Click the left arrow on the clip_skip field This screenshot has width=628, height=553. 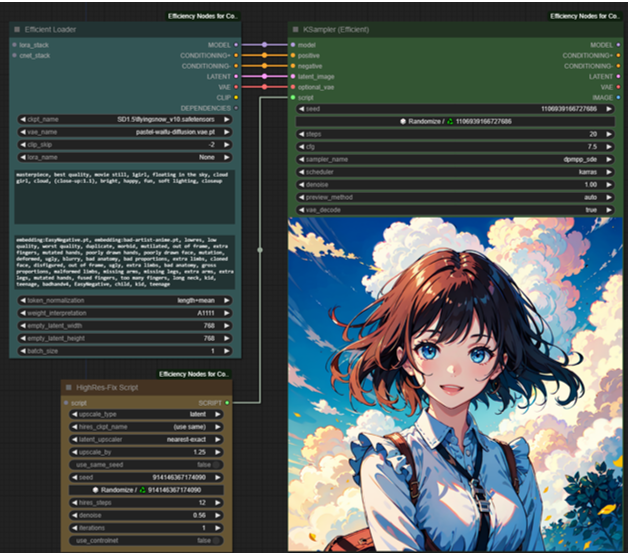point(22,144)
